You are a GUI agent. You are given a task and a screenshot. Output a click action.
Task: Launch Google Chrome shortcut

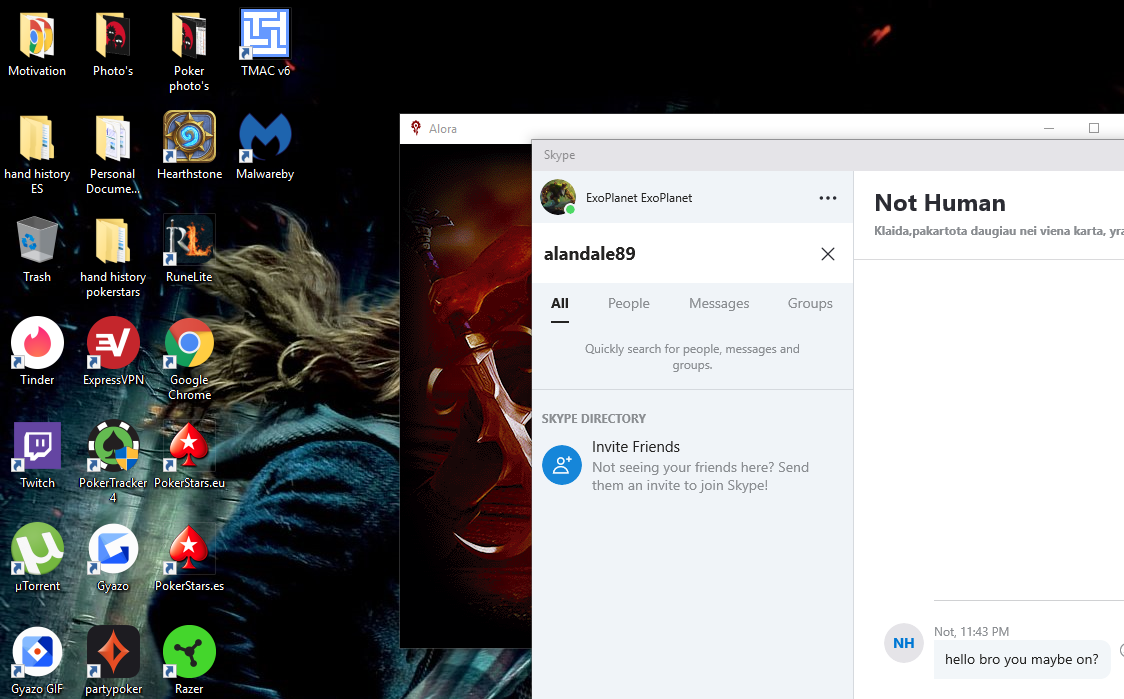point(189,343)
